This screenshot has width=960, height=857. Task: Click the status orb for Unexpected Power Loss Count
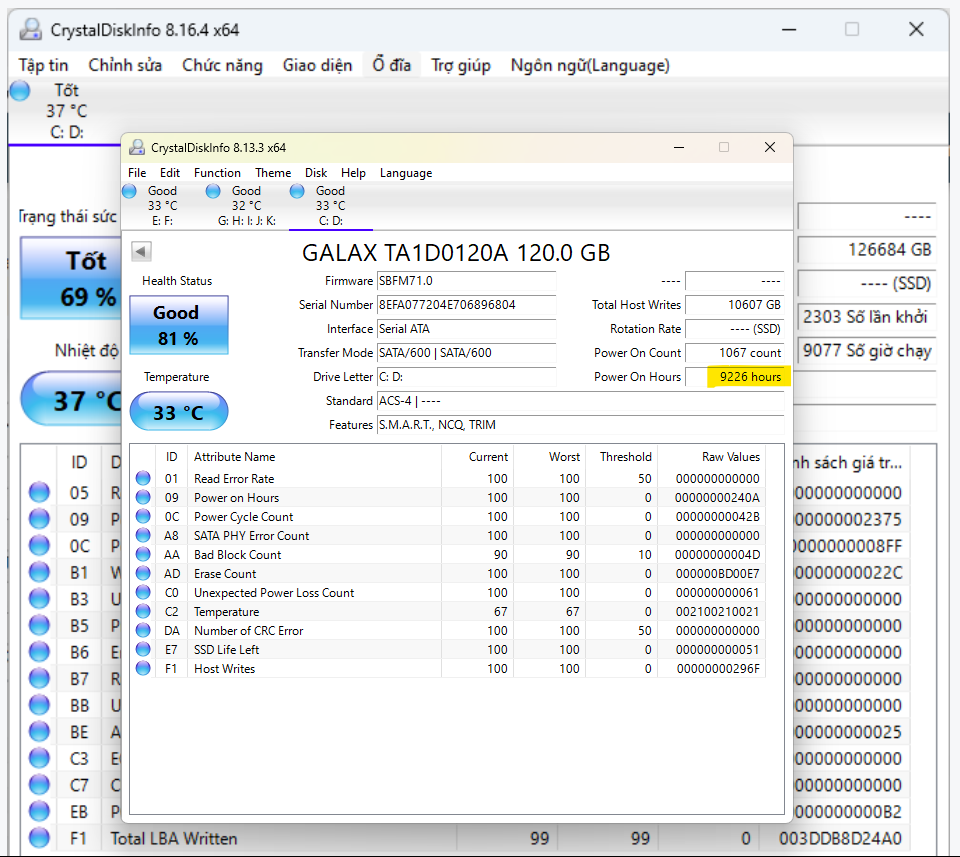[x=143, y=592]
